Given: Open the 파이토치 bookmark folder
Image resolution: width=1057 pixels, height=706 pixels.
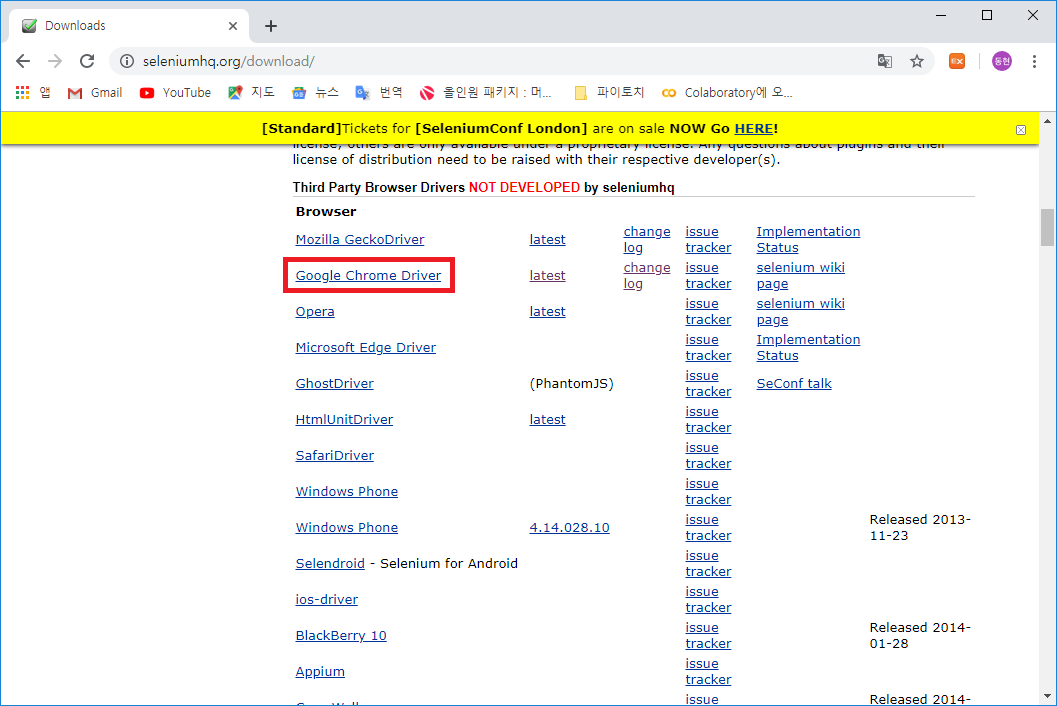Looking at the screenshot, I should [609, 92].
